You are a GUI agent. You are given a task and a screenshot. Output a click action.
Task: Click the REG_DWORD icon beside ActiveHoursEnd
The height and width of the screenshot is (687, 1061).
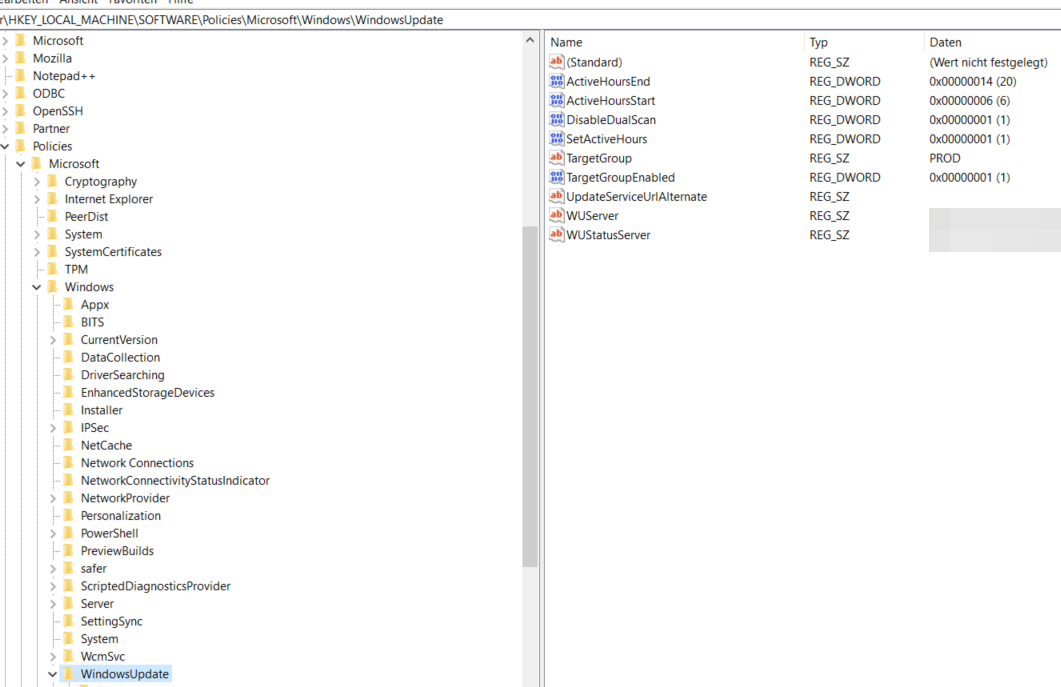[x=557, y=81]
